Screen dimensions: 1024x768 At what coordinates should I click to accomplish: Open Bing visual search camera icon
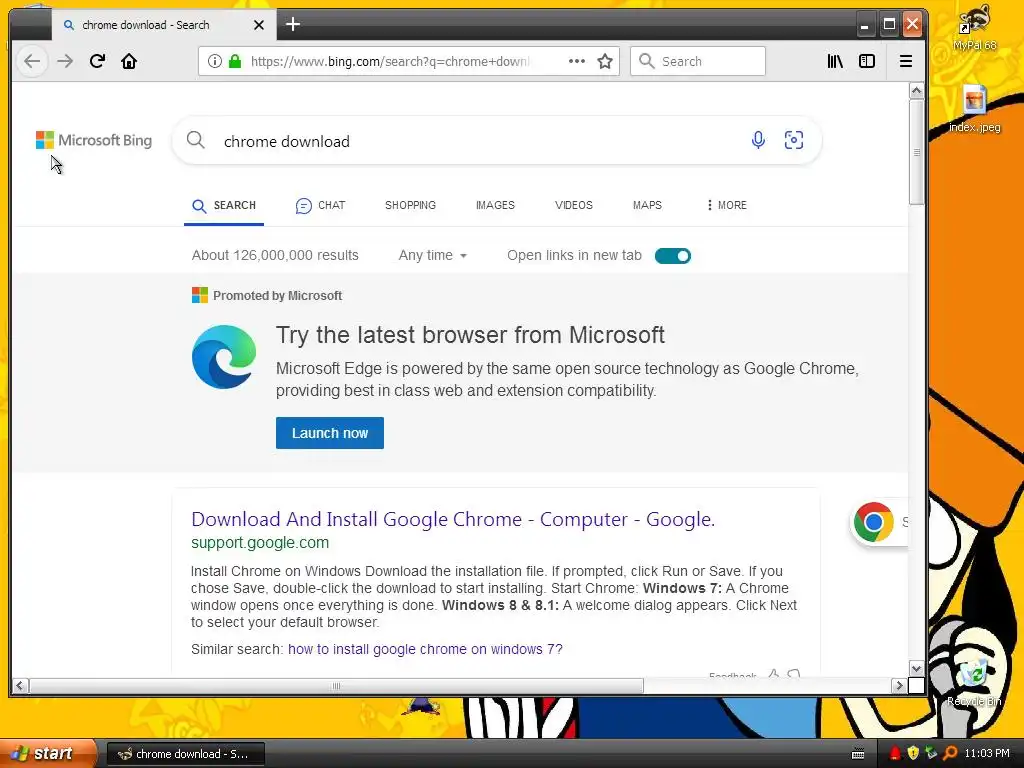pyautogui.click(x=793, y=140)
